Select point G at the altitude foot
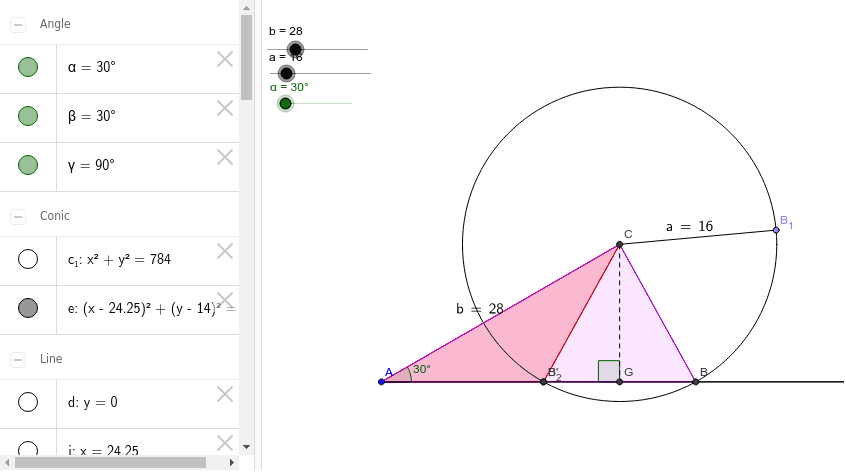This screenshot has height=472, width=846. (x=619, y=382)
